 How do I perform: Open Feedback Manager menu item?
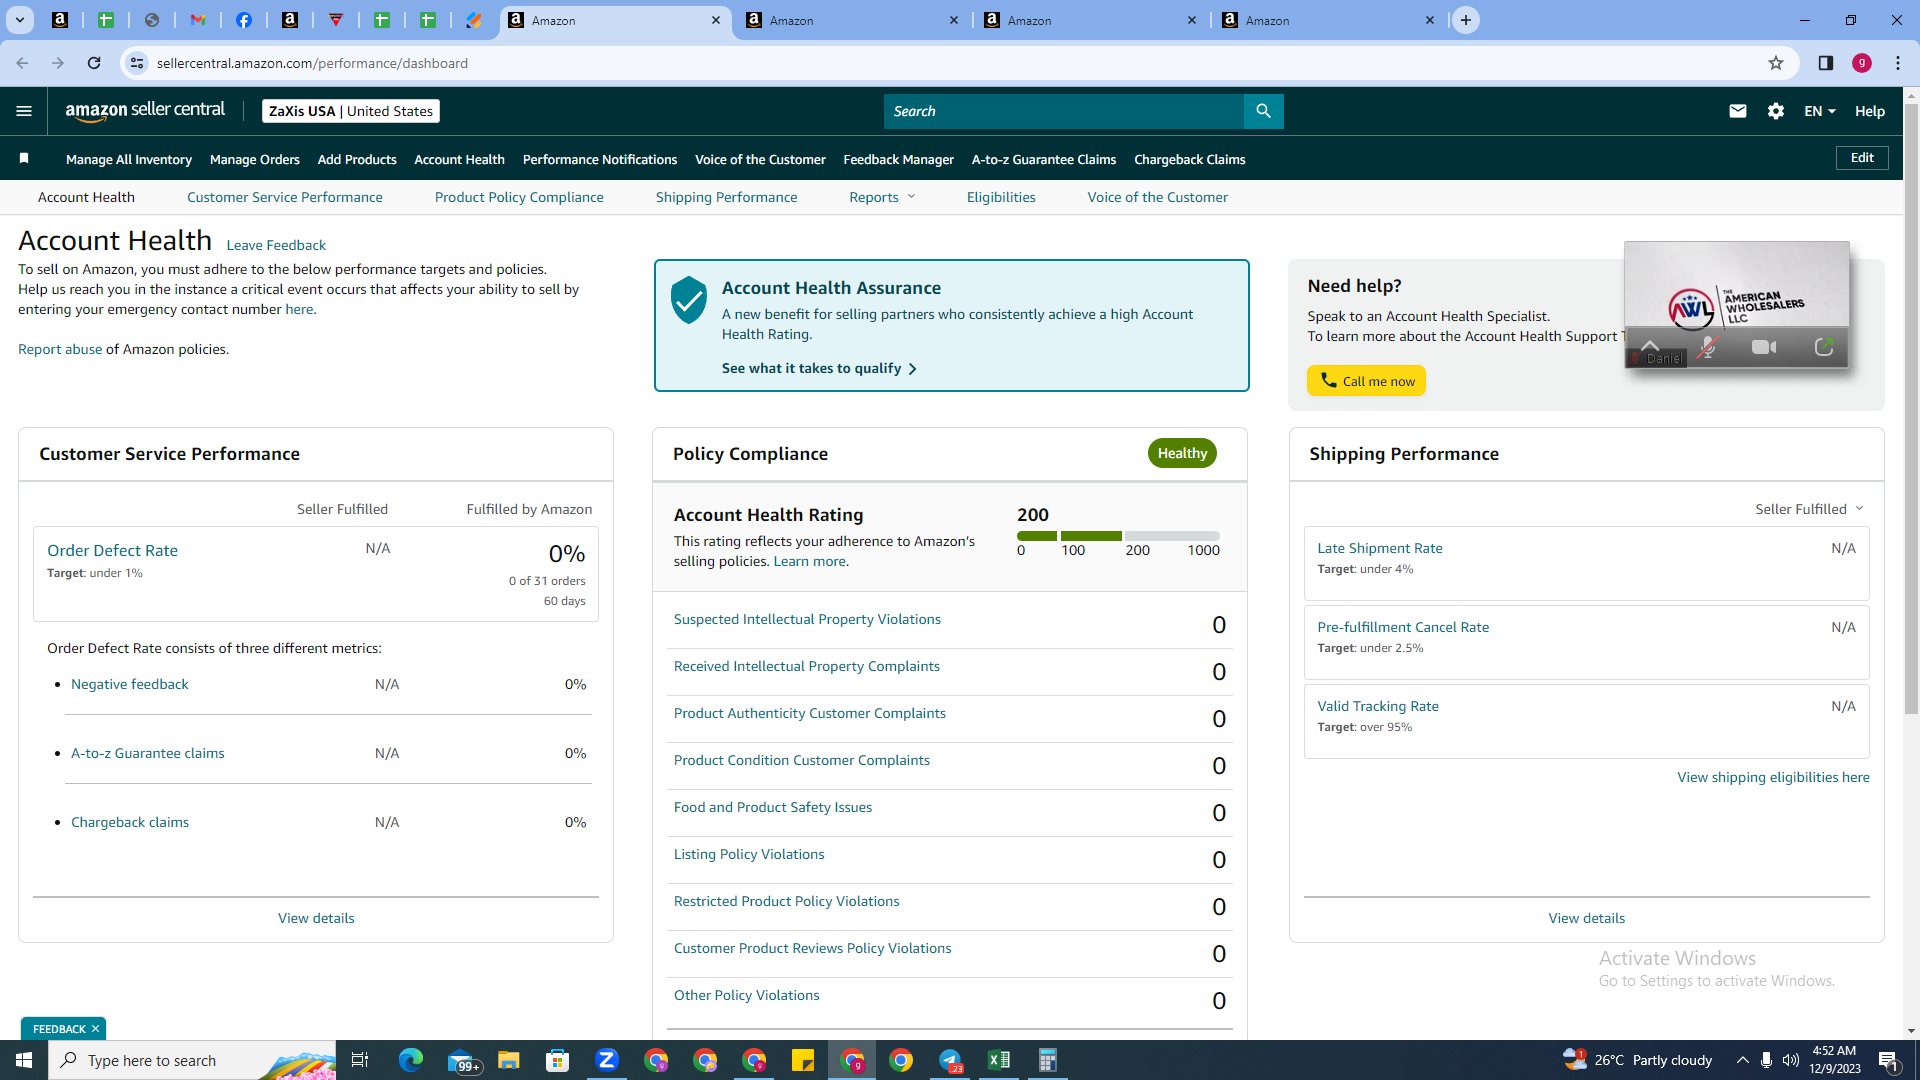pos(899,159)
